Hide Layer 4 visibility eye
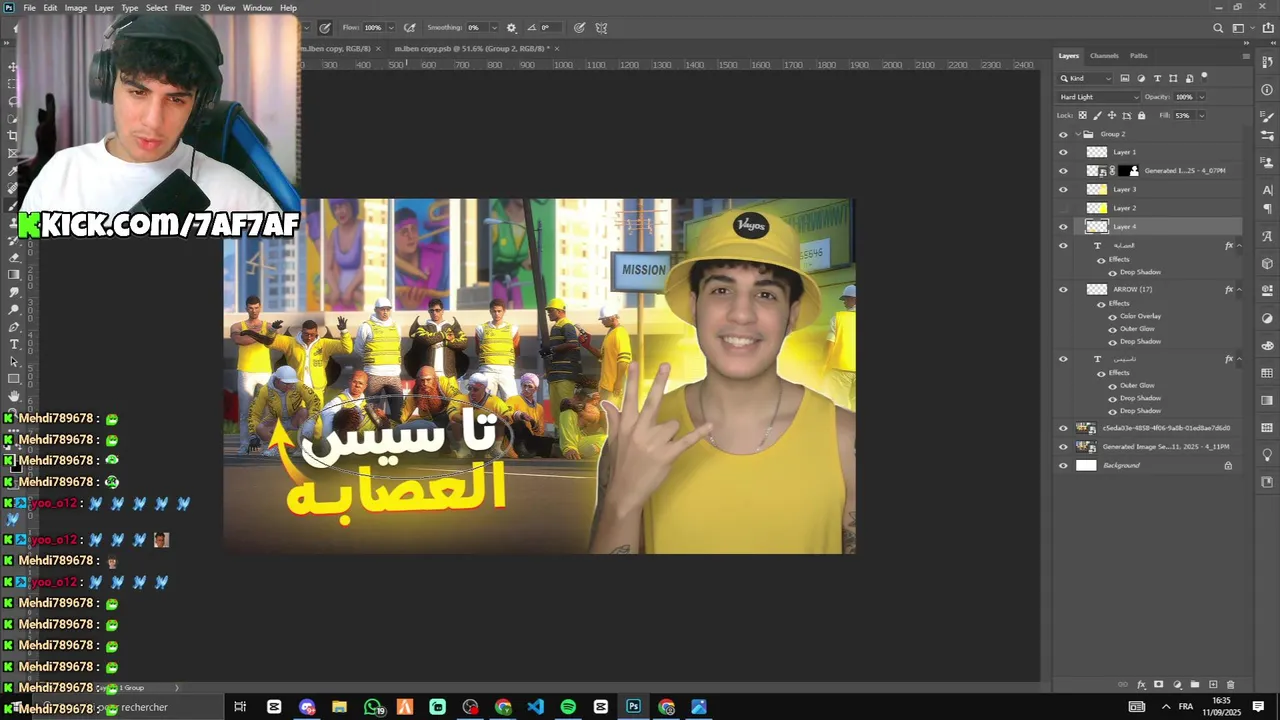Viewport: 1280px width, 720px height. [1063, 227]
